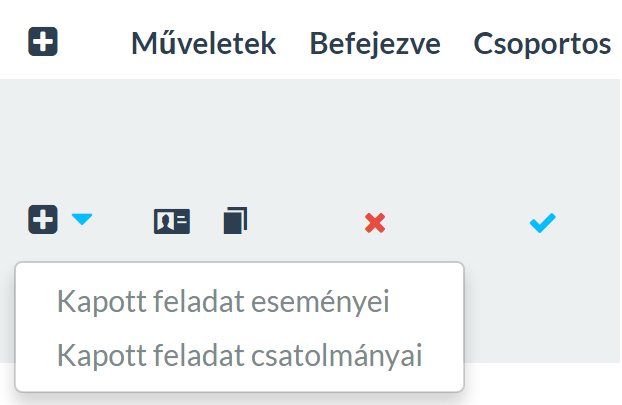The image size is (622, 405).
Task: Toggle the Csoportos status blue check
Action: (x=542, y=221)
